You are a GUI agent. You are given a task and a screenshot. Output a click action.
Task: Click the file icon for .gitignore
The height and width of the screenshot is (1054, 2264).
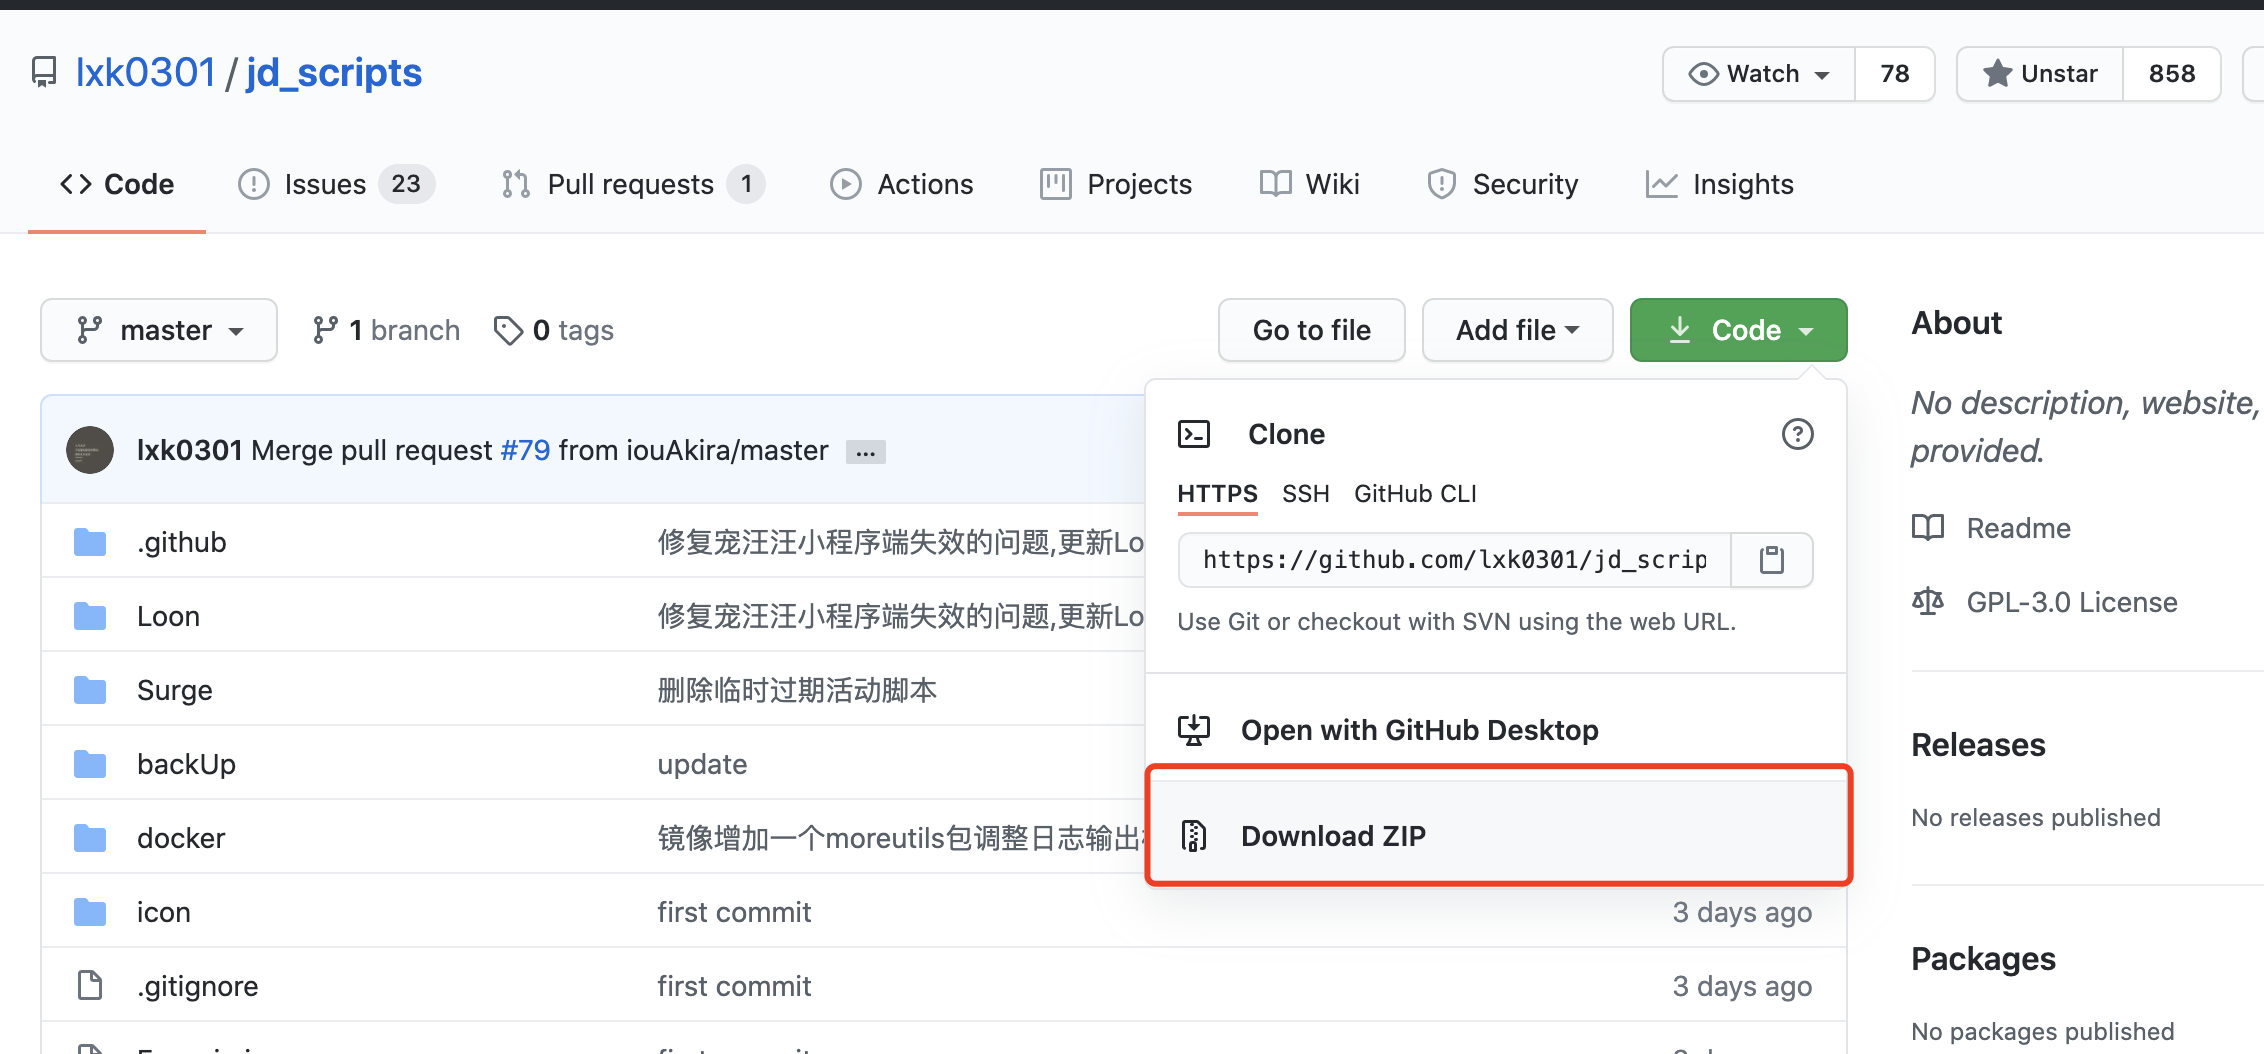click(x=90, y=986)
